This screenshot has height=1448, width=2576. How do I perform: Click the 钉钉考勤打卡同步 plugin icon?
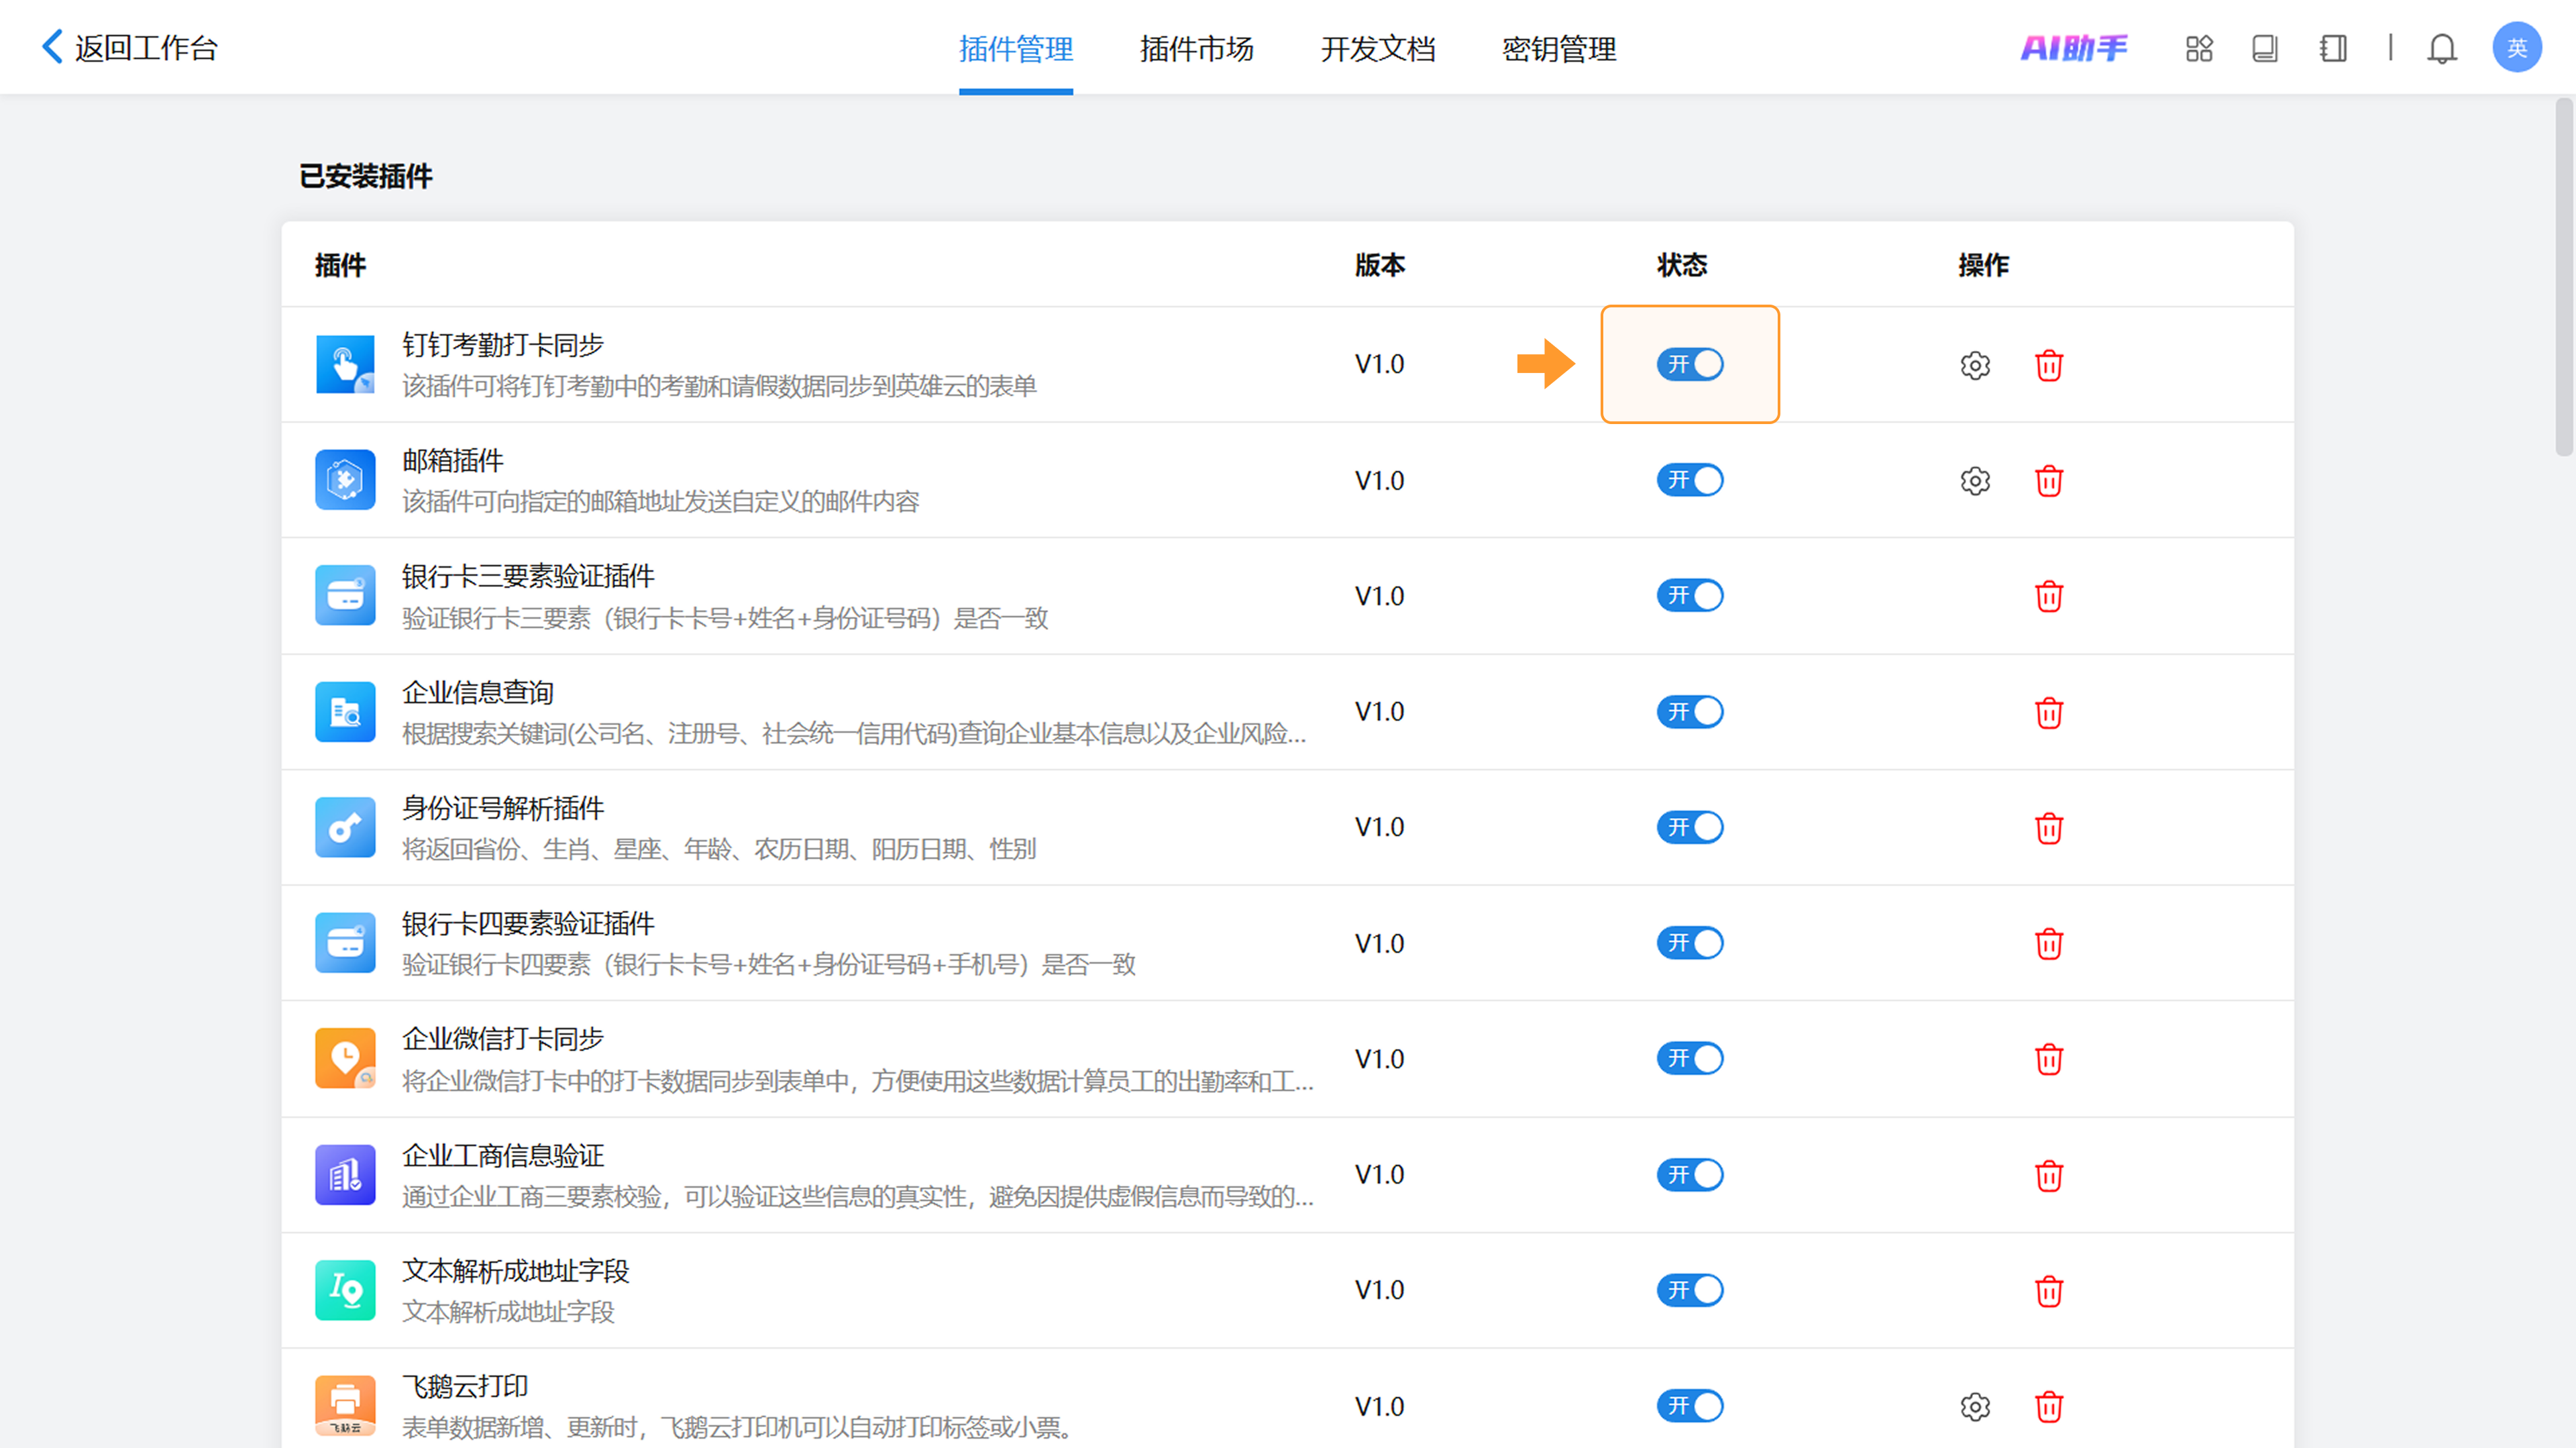(x=345, y=364)
